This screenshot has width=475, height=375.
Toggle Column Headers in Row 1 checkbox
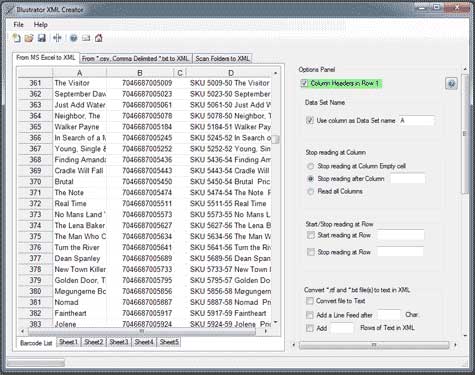pos(304,83)
